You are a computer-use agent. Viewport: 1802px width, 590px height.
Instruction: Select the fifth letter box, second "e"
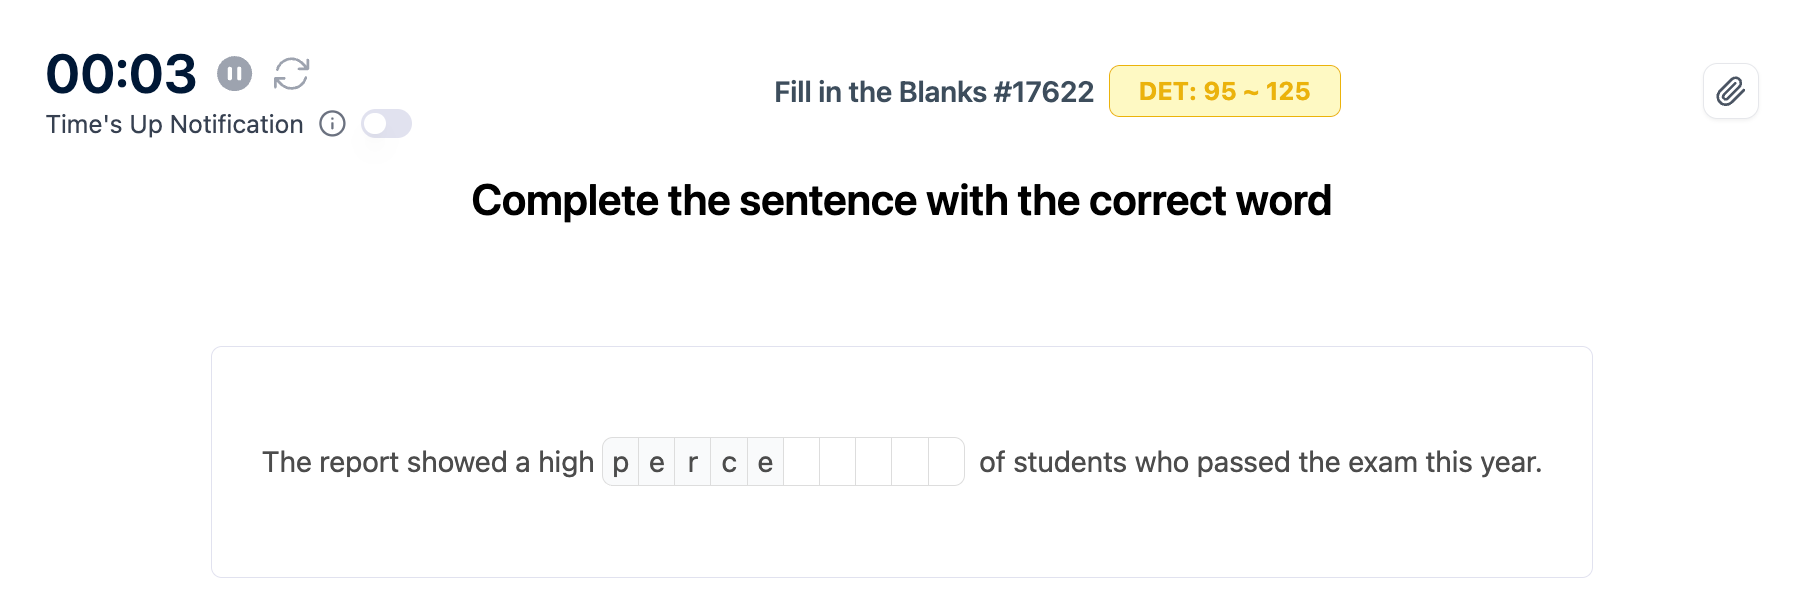click(x=765, y=462)
